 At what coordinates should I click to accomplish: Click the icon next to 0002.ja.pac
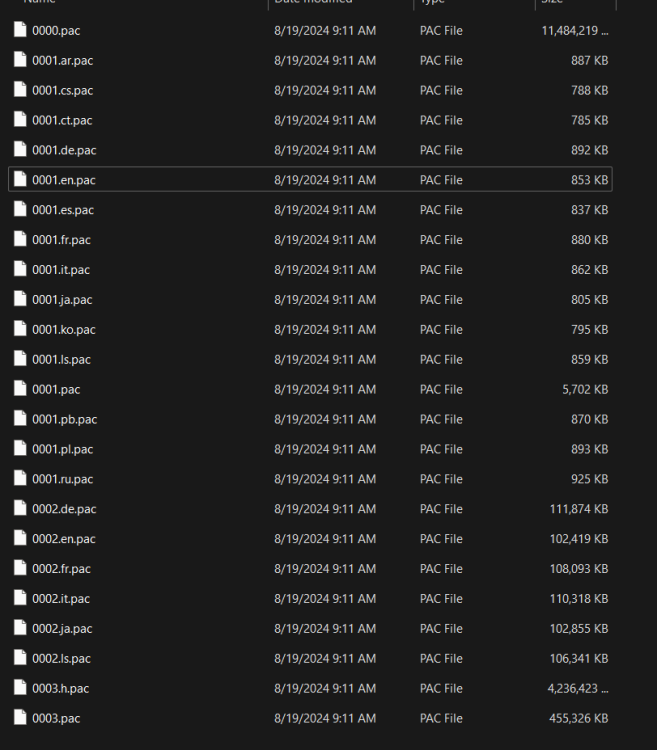[20, 628]
